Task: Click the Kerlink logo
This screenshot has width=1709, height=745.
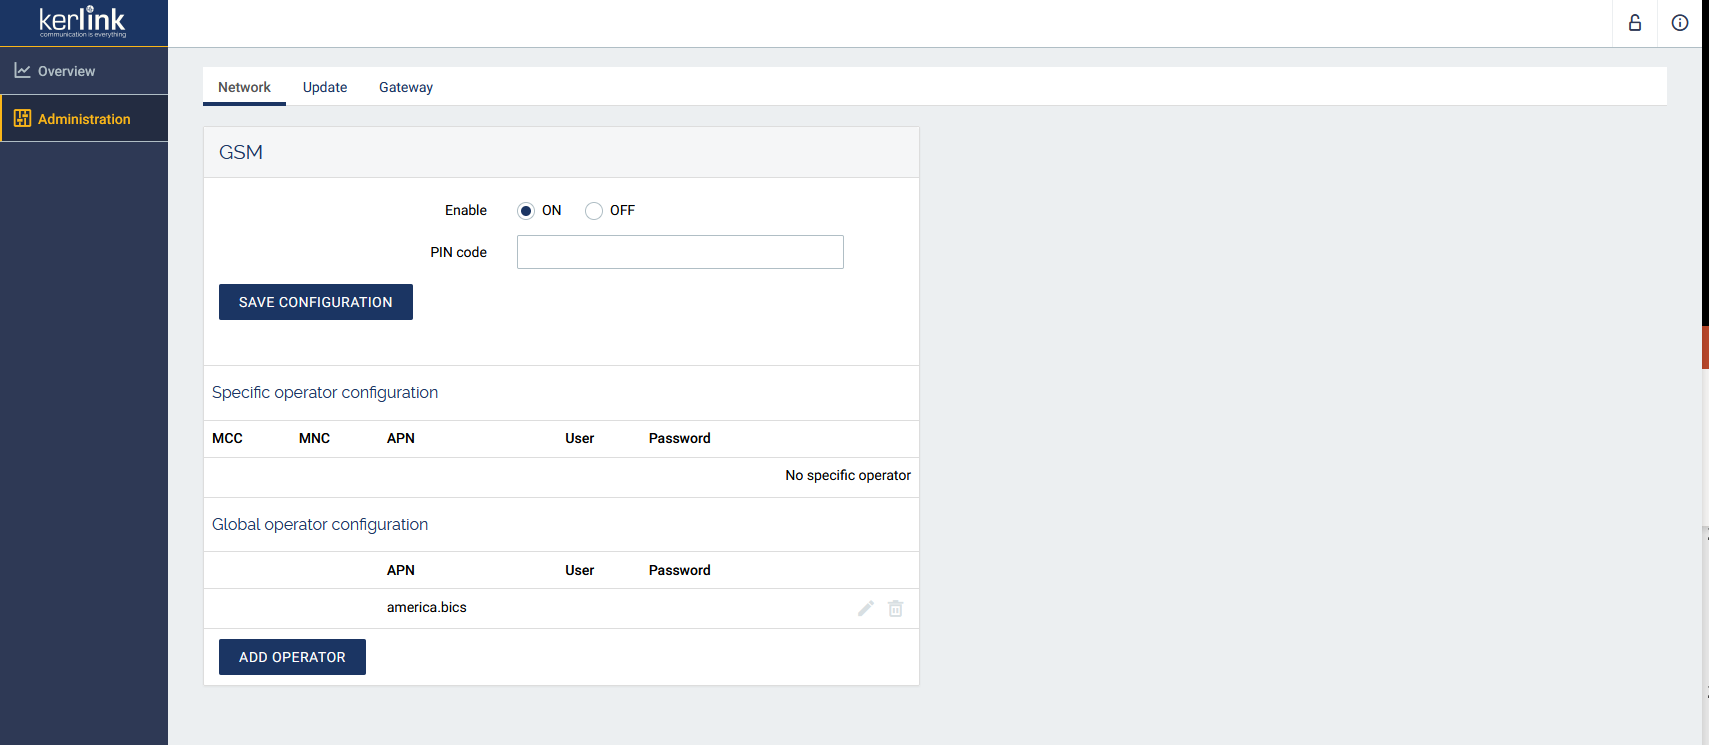Action: [x=83, y=22]
